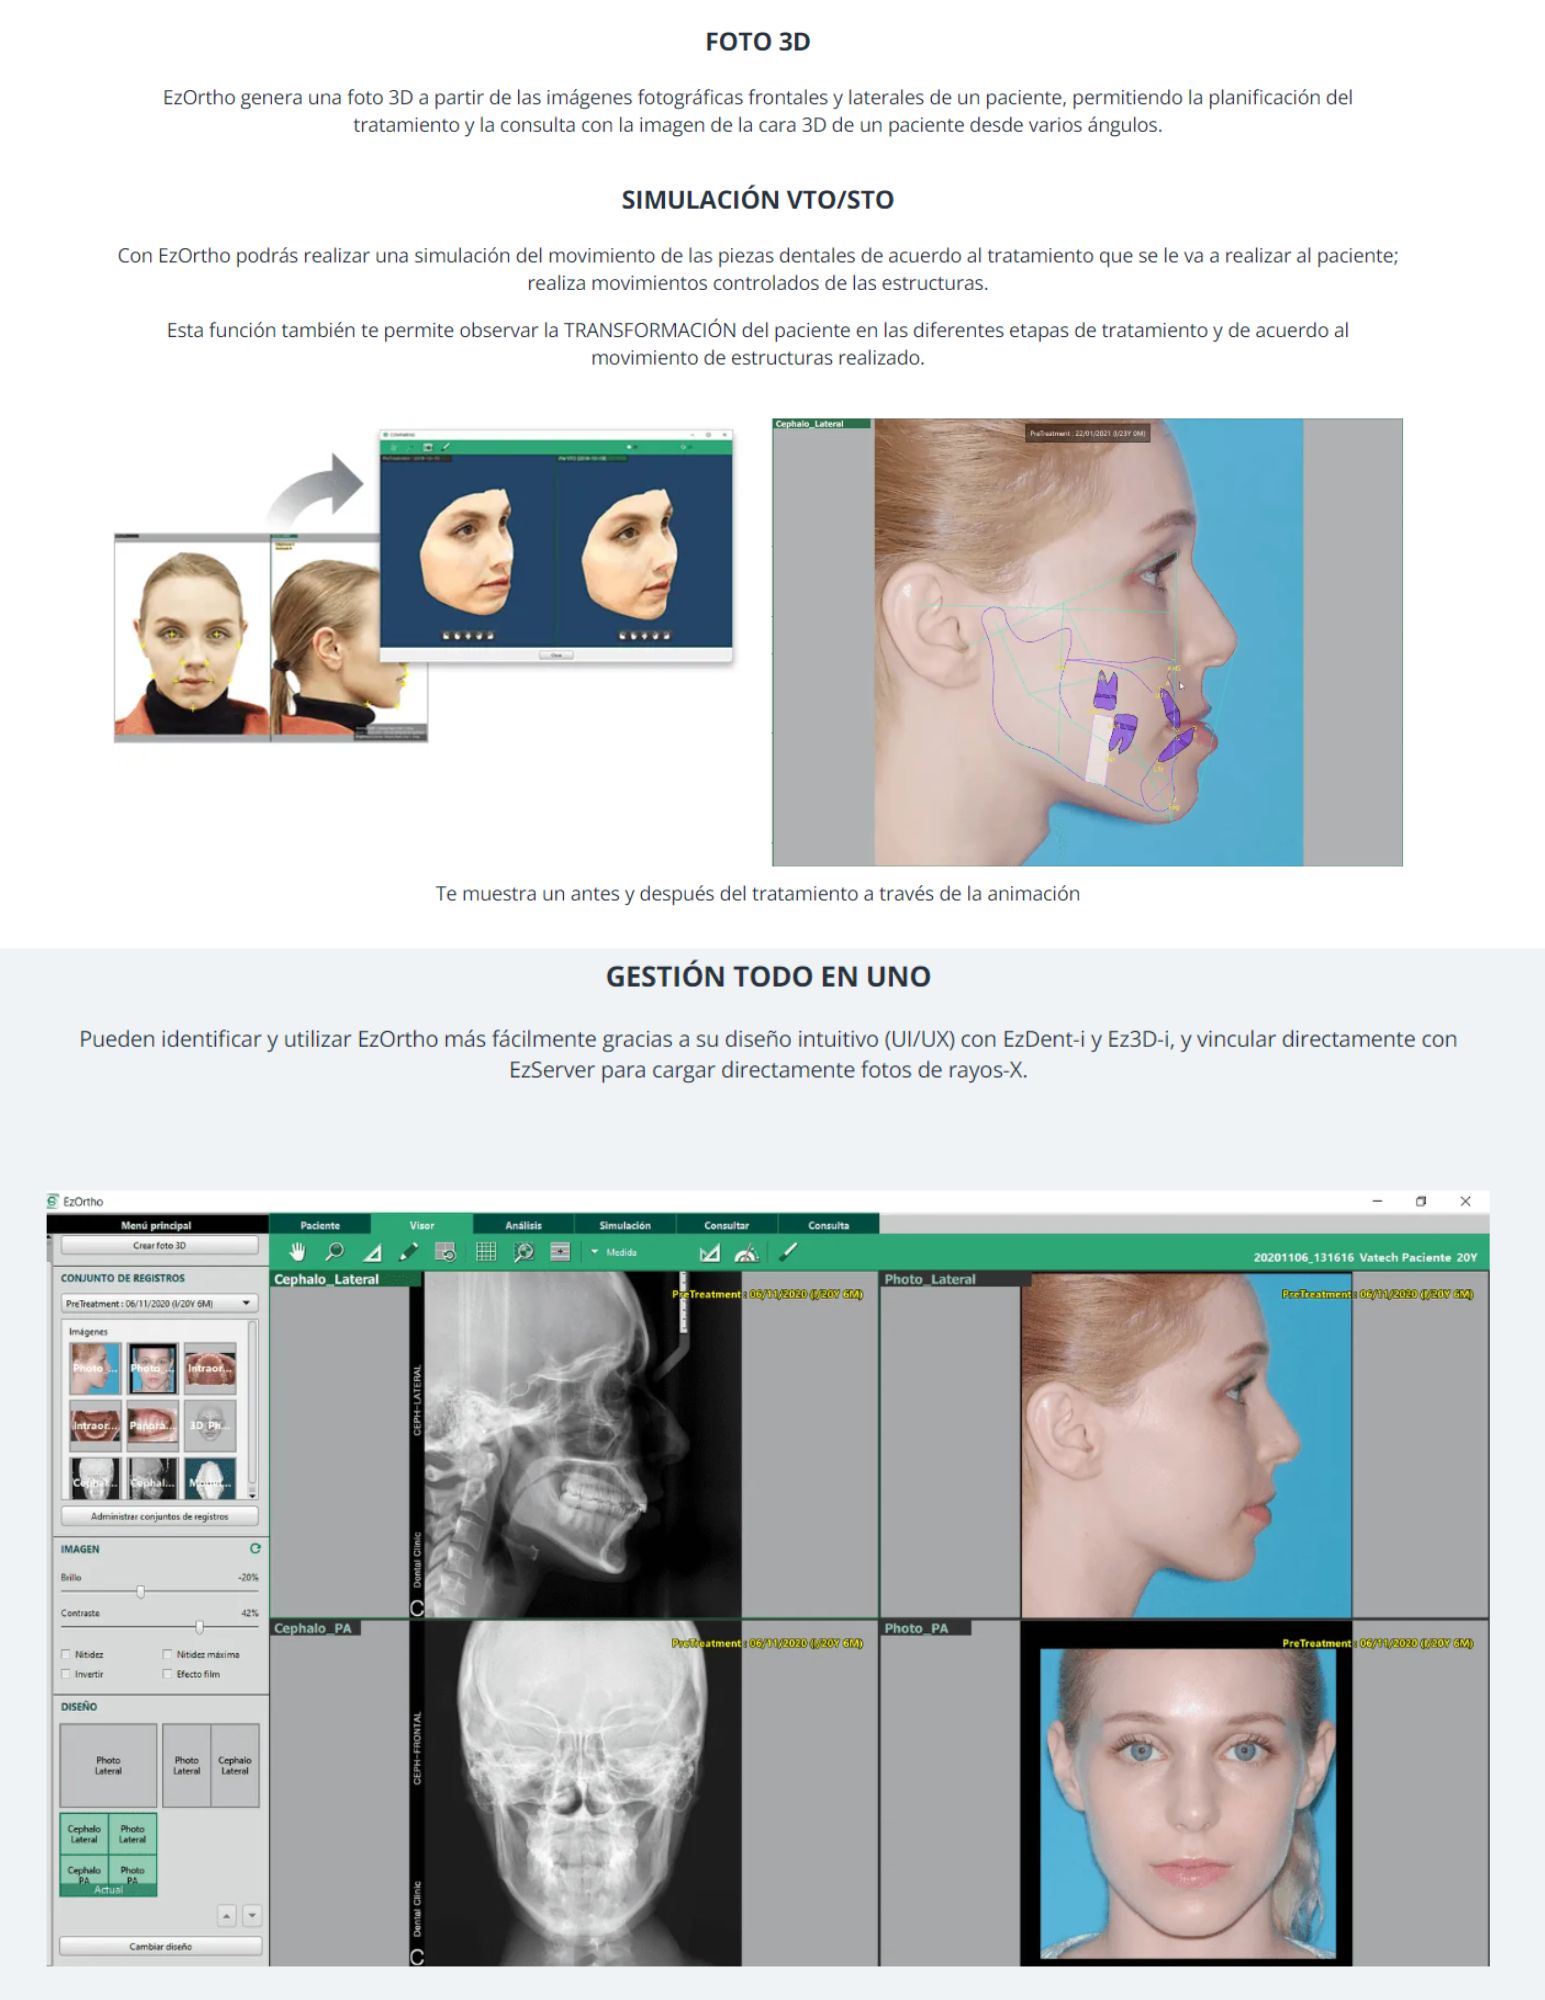The image size is (1545, 2000).
Task: Click the "42%" contrast value
Action: click(250, 1613)
